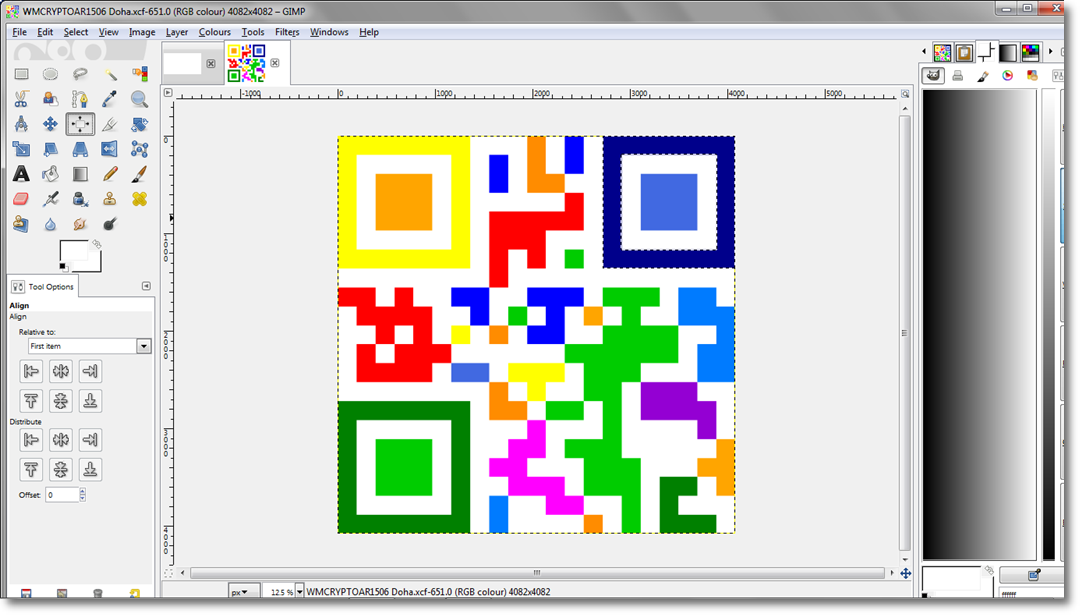Screen dimensions: 1080x615
Task: Select the Shear tool
Action: click(x=50, y=149)
